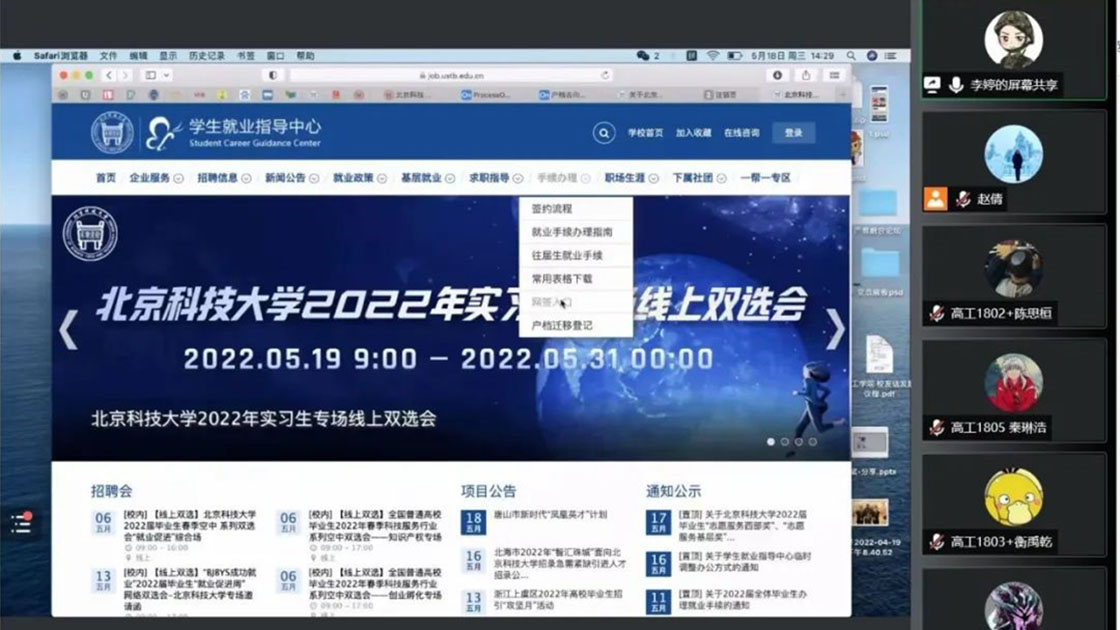
Task: Open 唐山市新时代“凤凰英才”计划 notice
Action: 550,514
